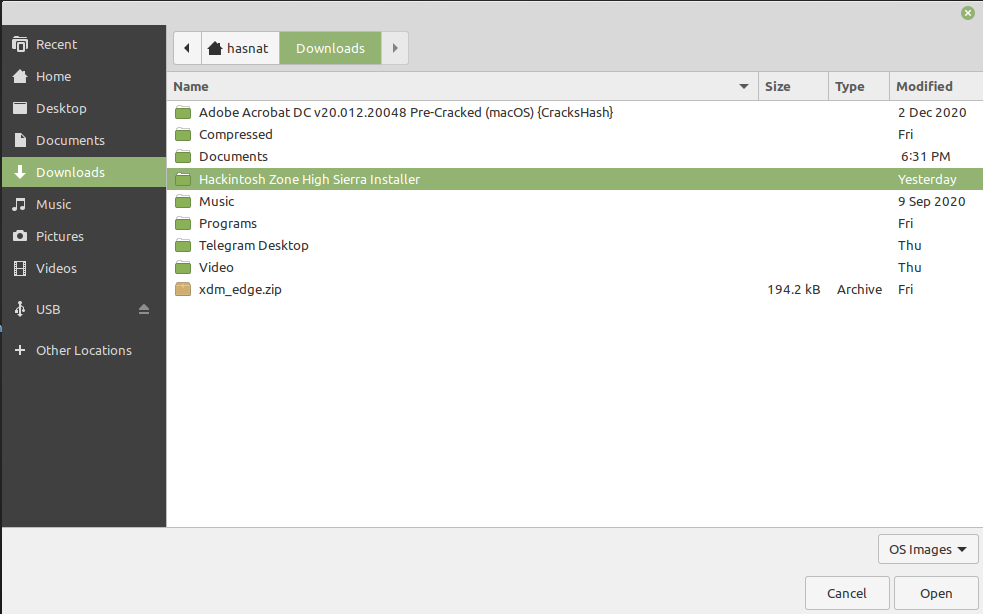Screen dimensions: 983x614
Task: Open Other Locations
Action: pyautogui.click(x=83, y=351)
